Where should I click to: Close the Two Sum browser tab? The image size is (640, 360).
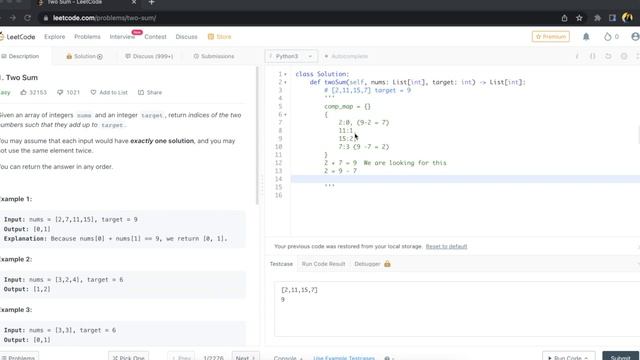pyautogui.click(x=133, y=2)
